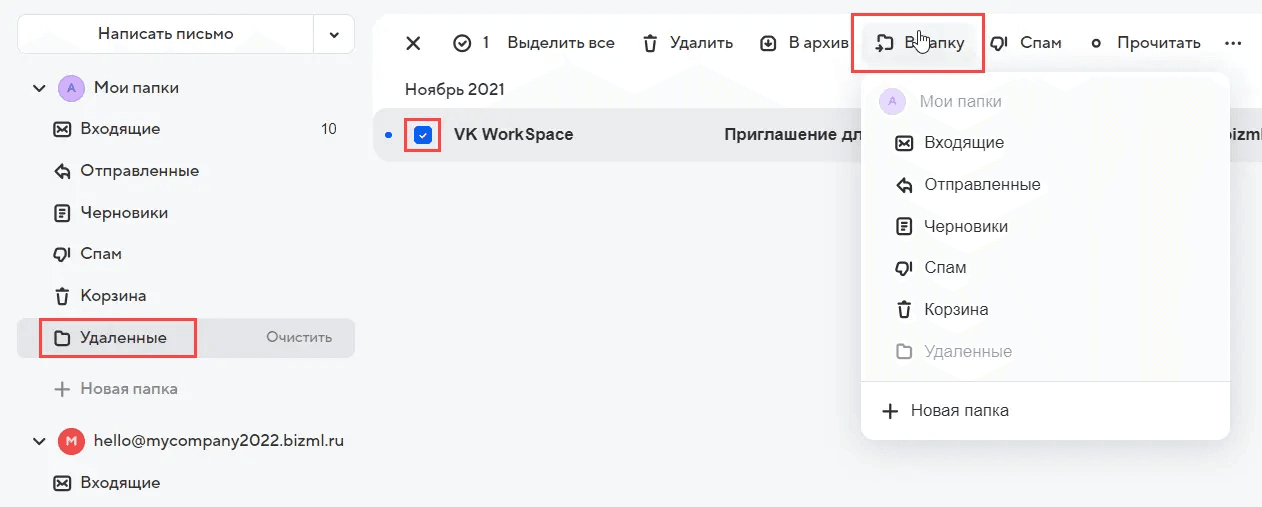Click the selected count check circle

(462, 43)
